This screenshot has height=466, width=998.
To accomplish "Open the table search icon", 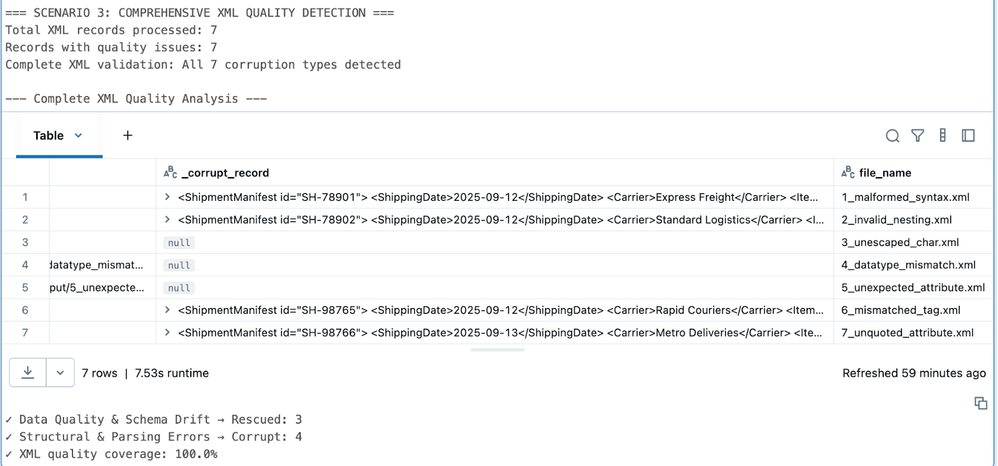I will coord(892,136).
